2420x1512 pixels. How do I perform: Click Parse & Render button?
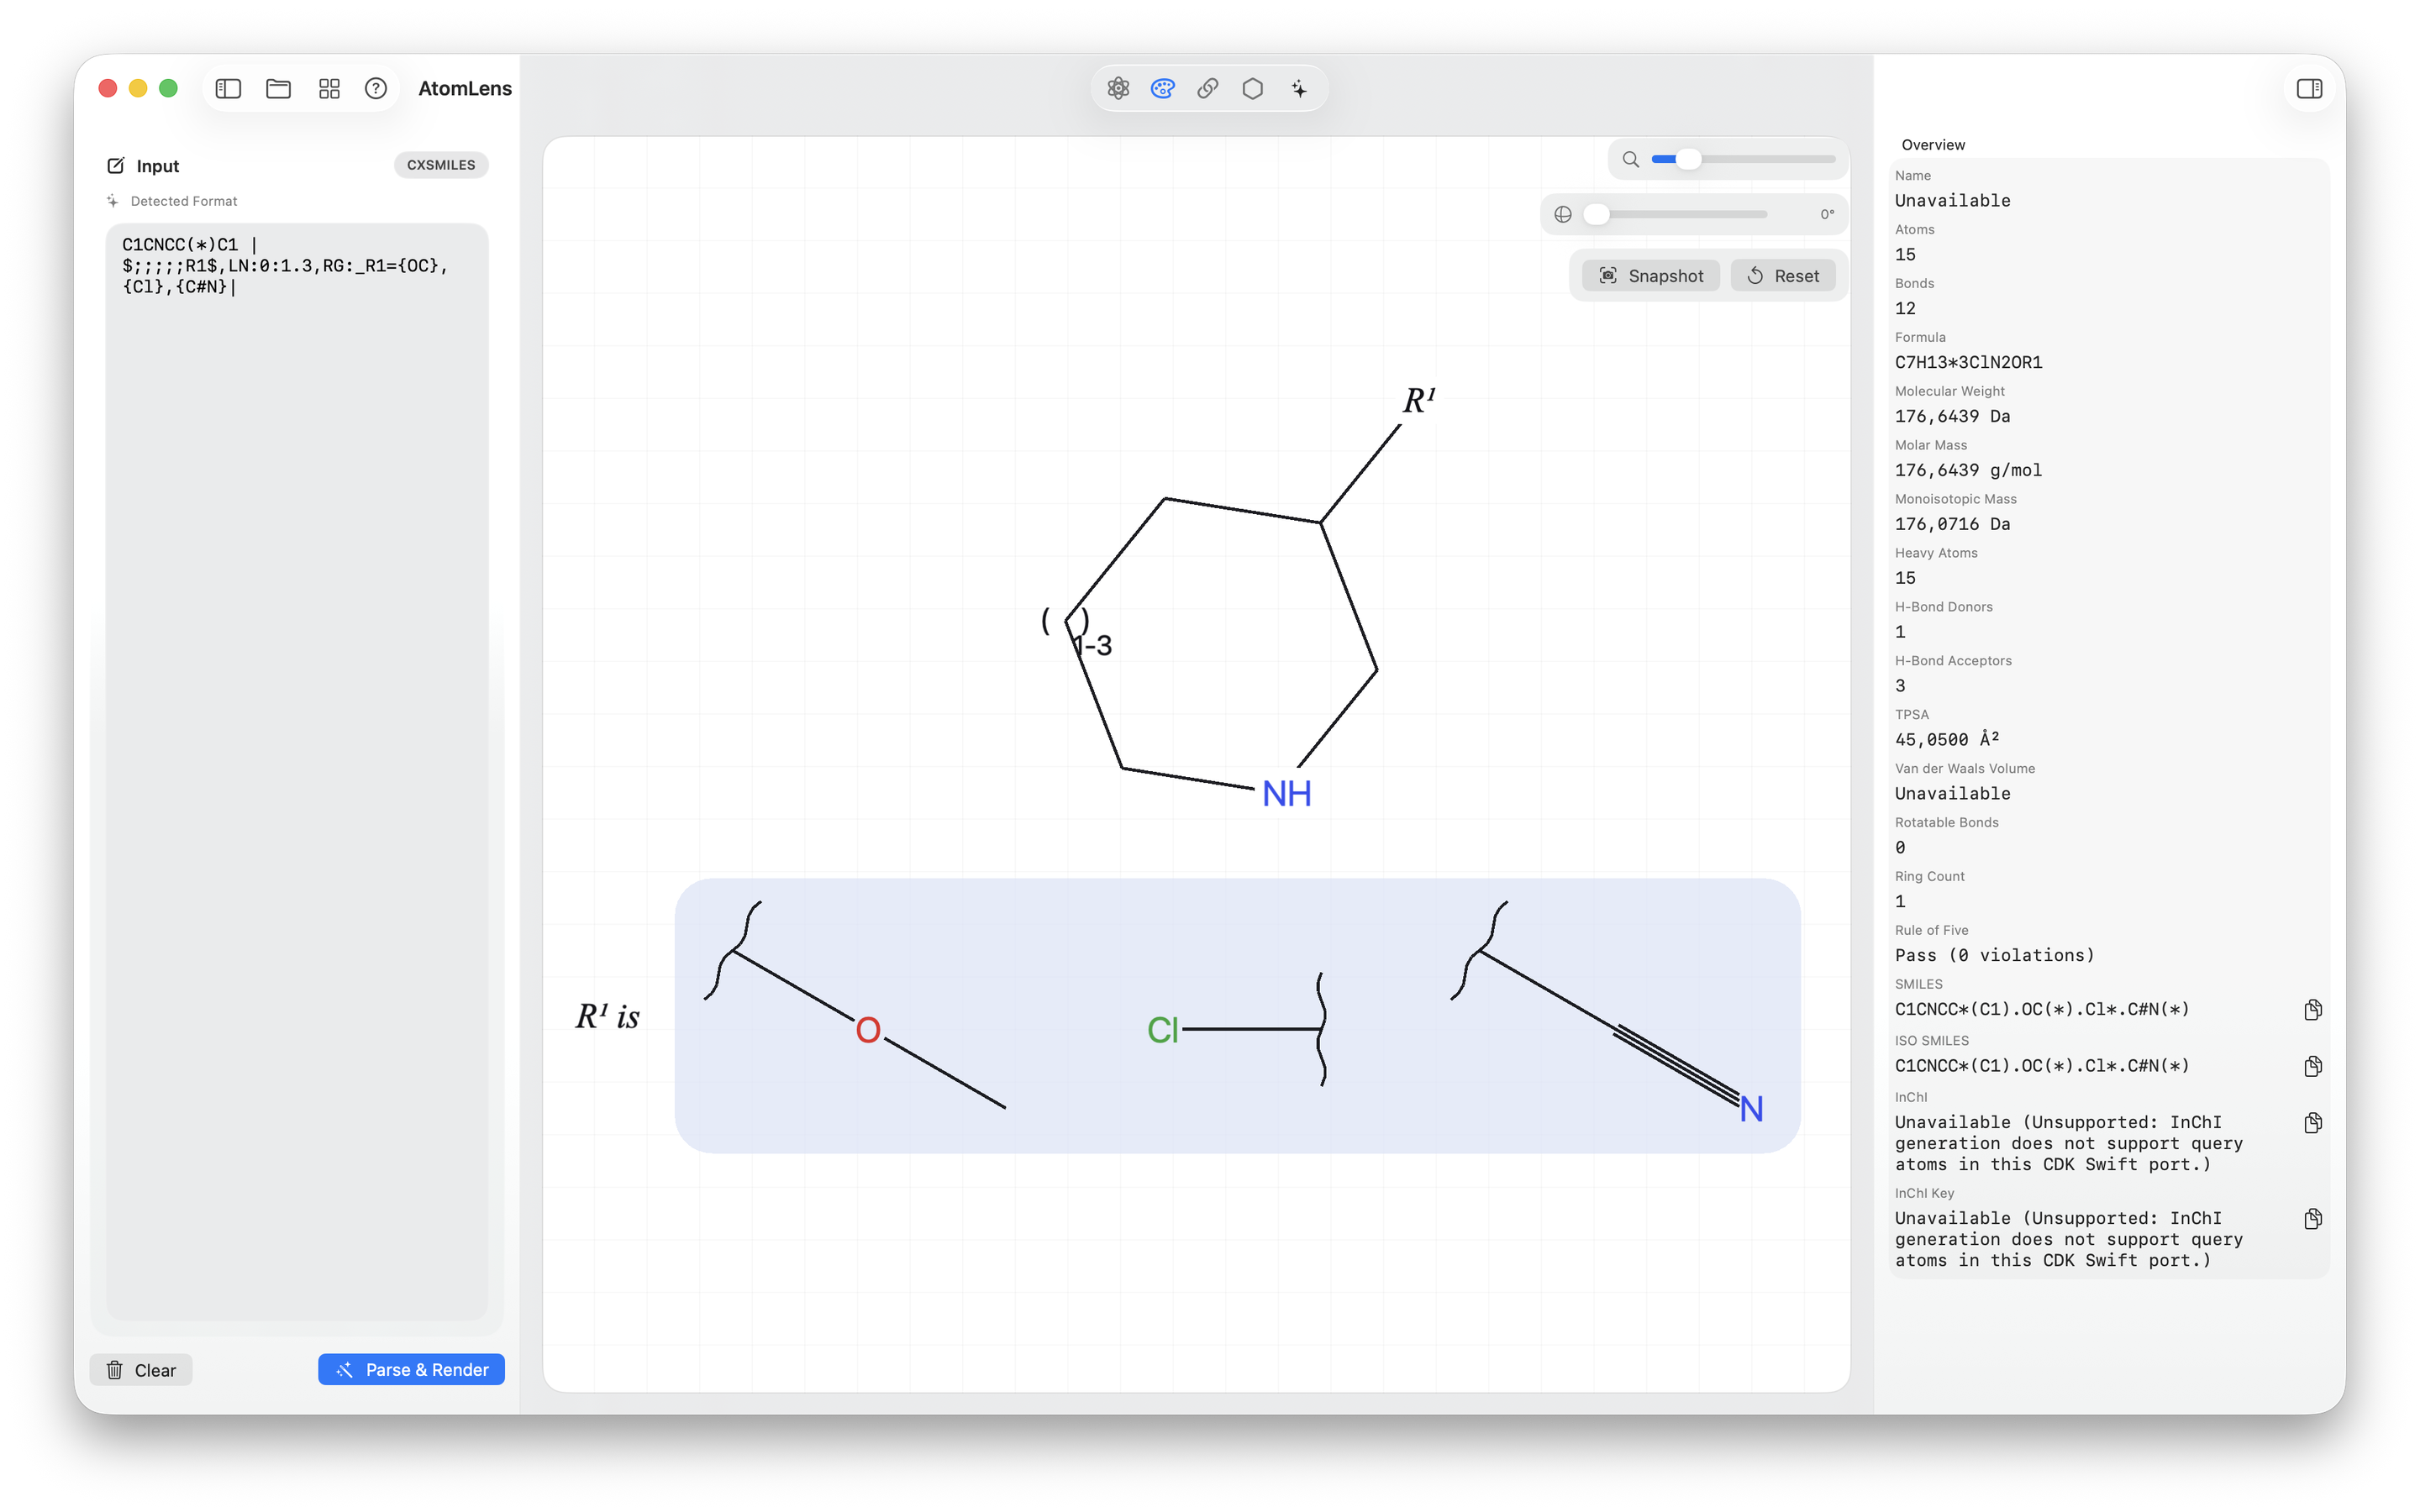pyautogui.click(x=411, y=1369)
